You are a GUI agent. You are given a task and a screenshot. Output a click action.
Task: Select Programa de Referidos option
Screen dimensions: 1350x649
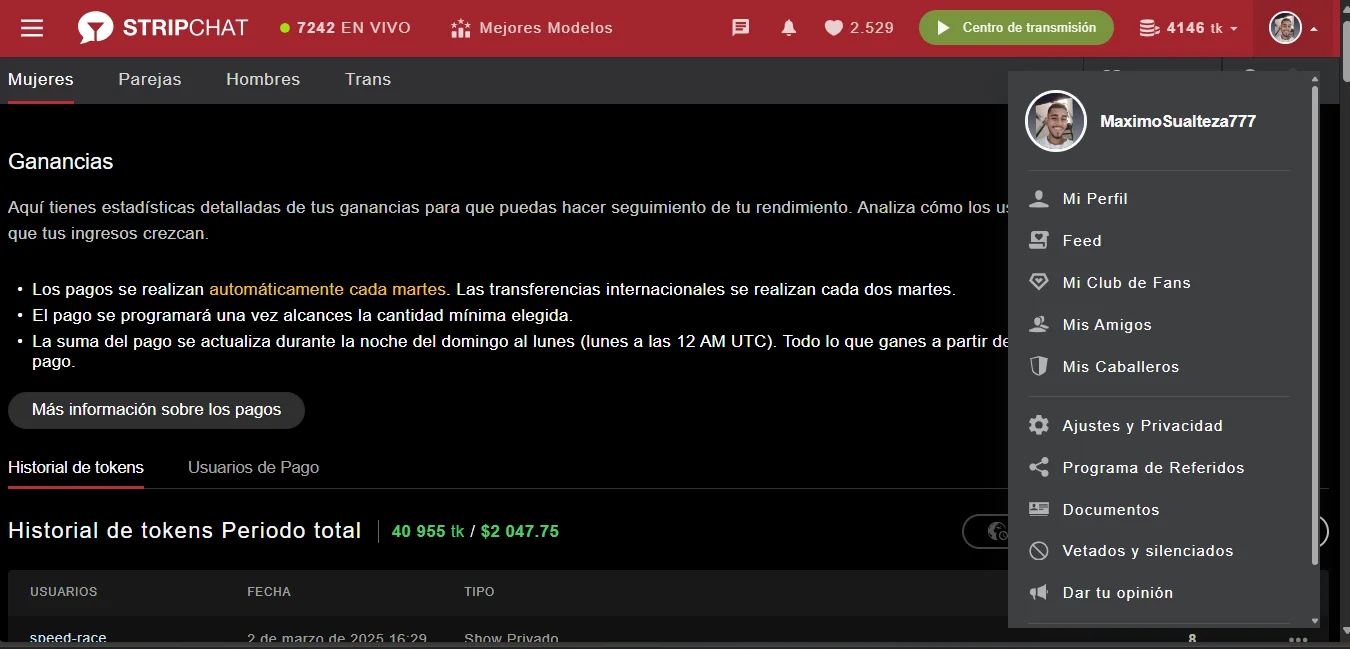pyautogui.click(x=1153, y=468)
